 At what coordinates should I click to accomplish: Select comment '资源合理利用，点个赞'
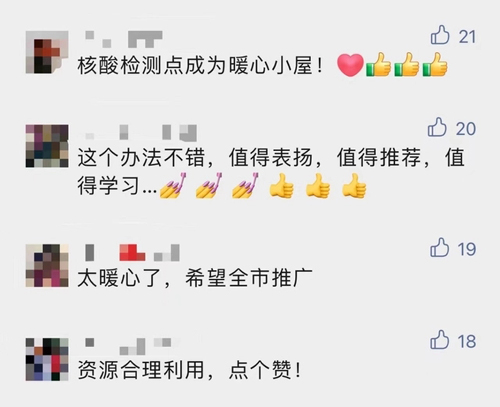click(189, 370)
